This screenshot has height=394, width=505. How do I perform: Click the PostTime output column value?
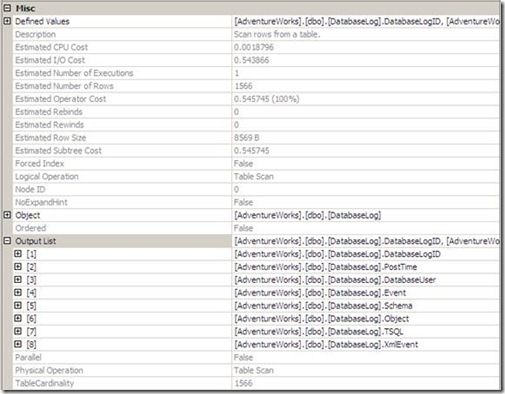pos(325,267)
